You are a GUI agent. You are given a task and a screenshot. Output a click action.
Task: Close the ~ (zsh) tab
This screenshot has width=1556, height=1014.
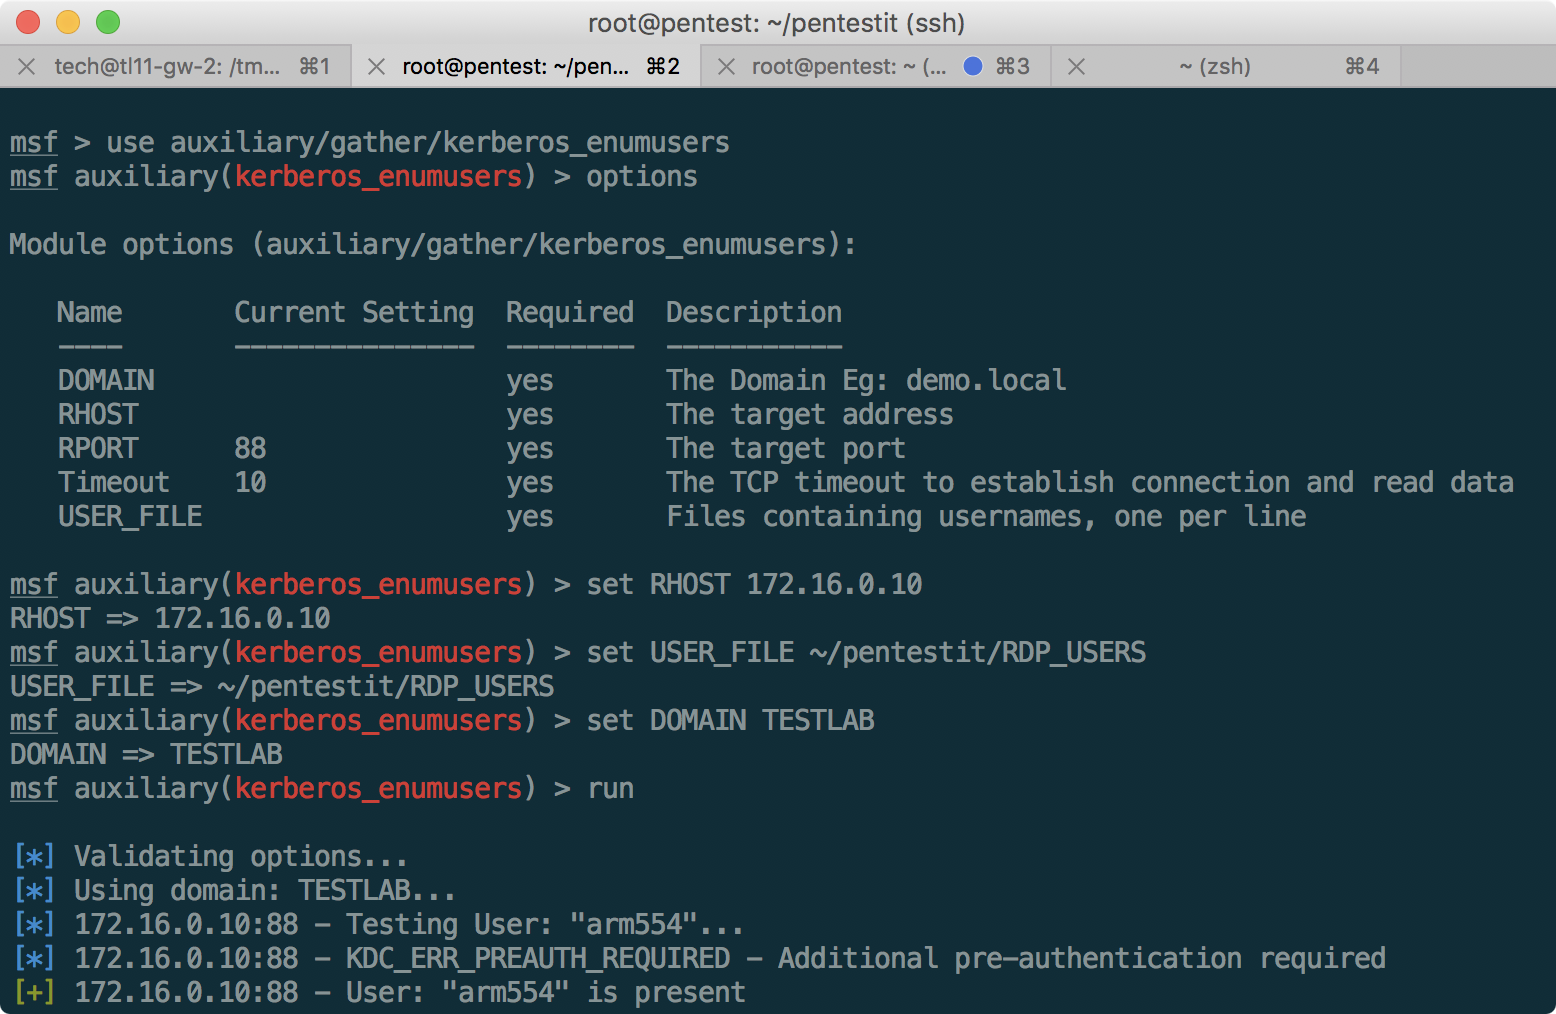coord(1077,67)
